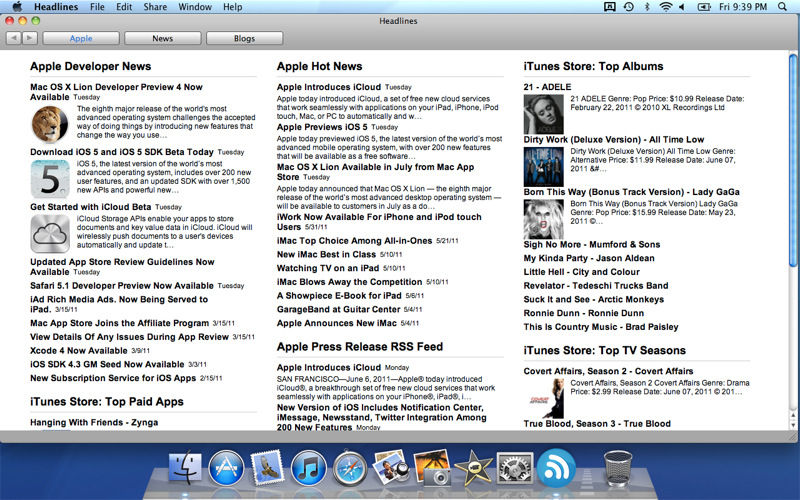Click the Dirty Work album cover
Image resolution: width=800 pixels, height=500 pixels.
[x=543, y=167]
